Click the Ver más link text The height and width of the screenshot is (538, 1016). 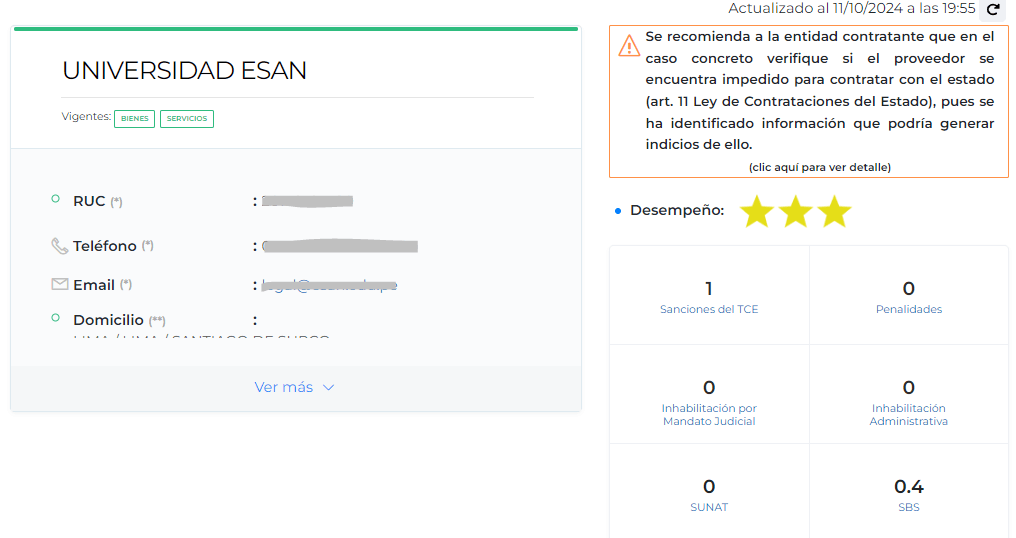click(x=284, y=387)
